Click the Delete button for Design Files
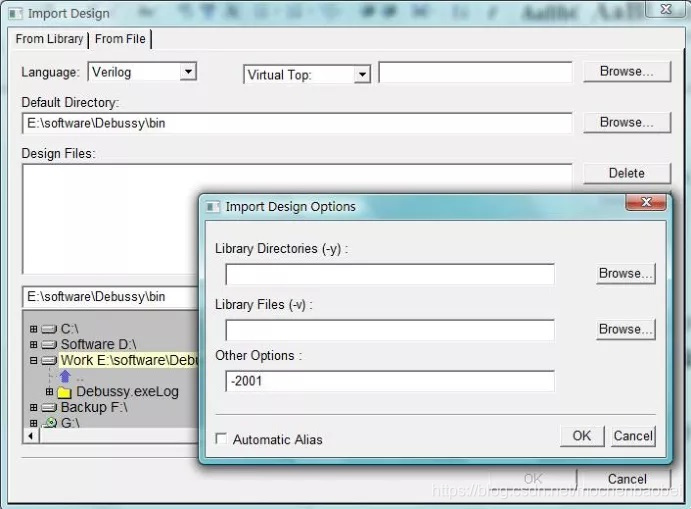Viewport: 691px width, 509px height. [x=626, y=173]
